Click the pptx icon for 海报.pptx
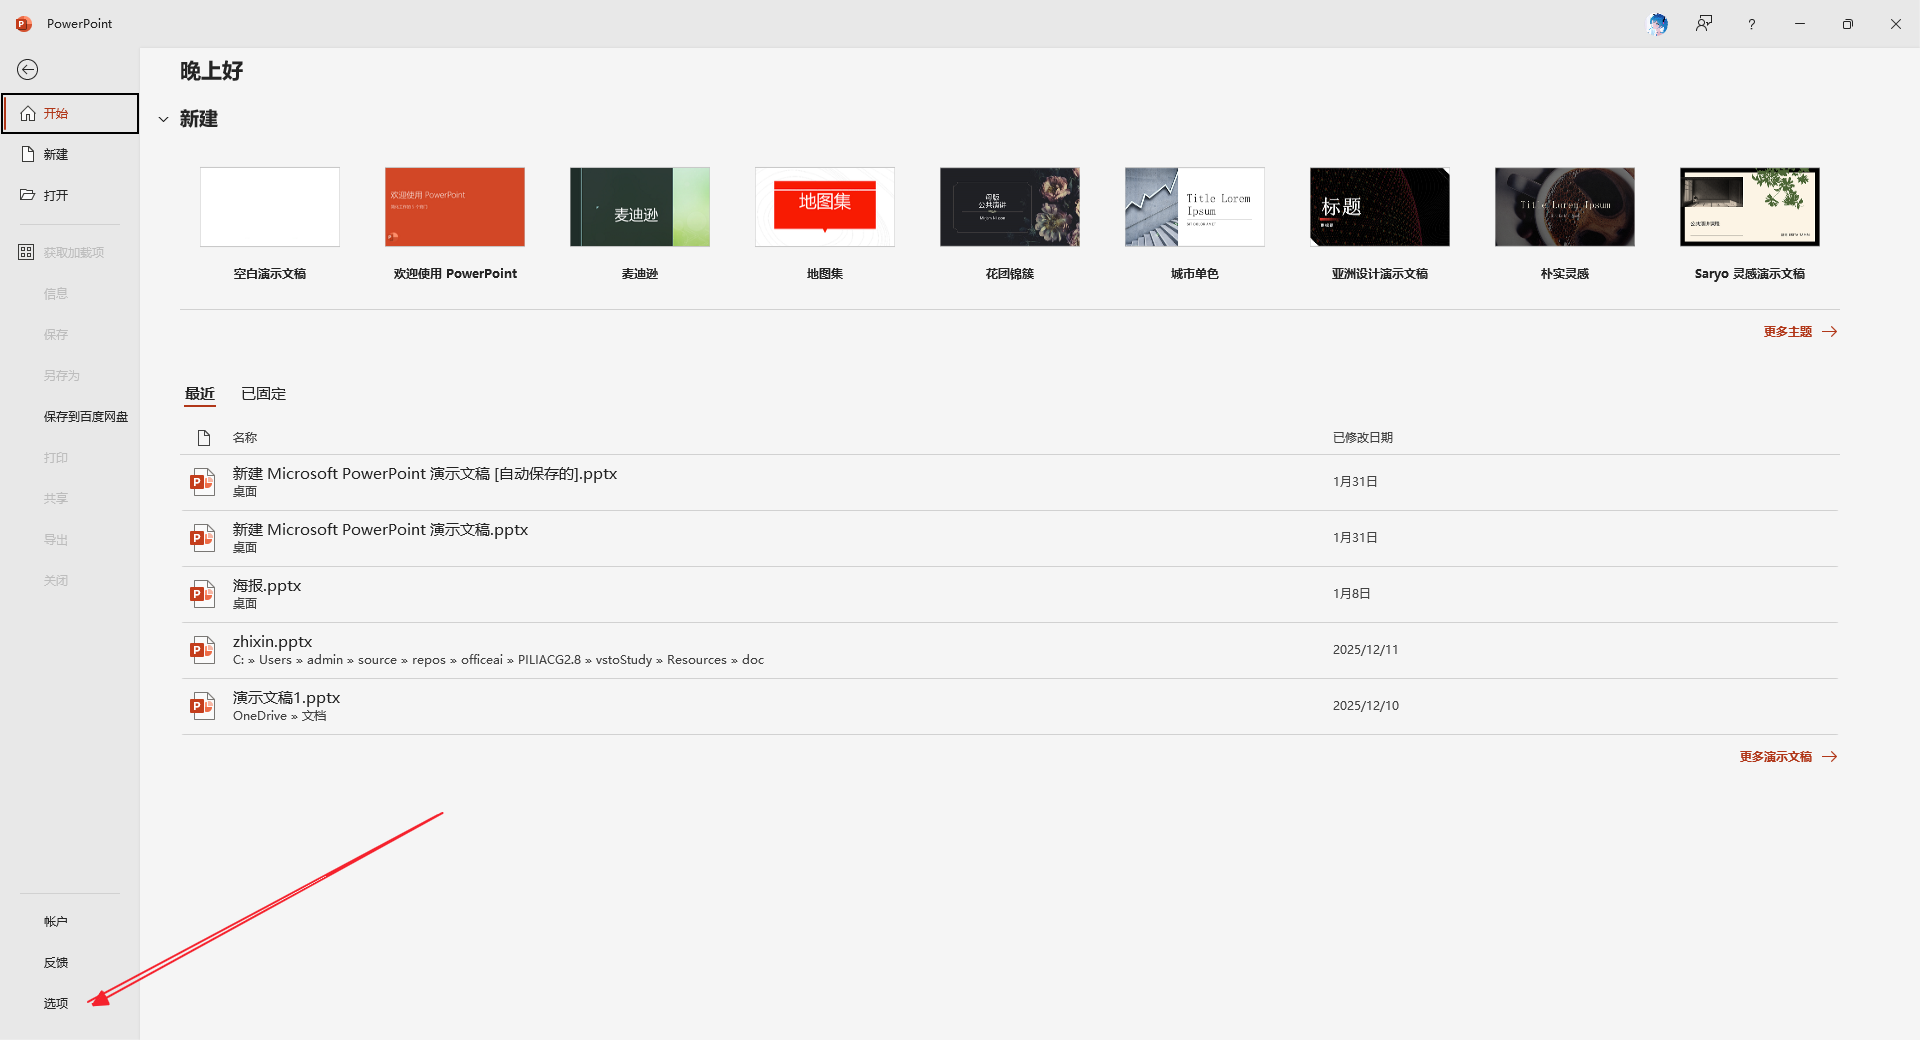 tap(203, 594)
